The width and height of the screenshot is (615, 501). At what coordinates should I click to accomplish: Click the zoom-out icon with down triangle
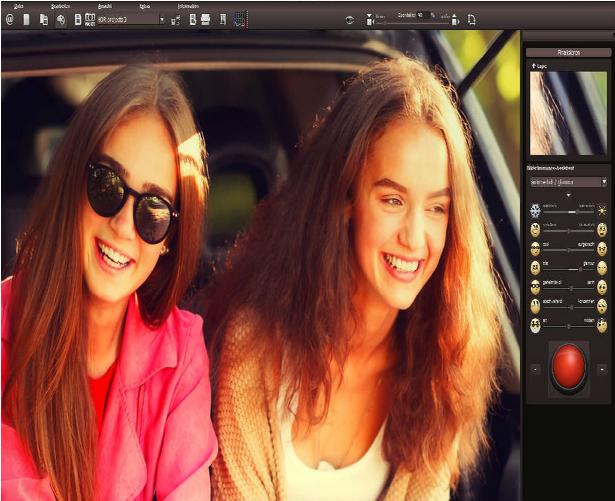(x=370, y=20)
